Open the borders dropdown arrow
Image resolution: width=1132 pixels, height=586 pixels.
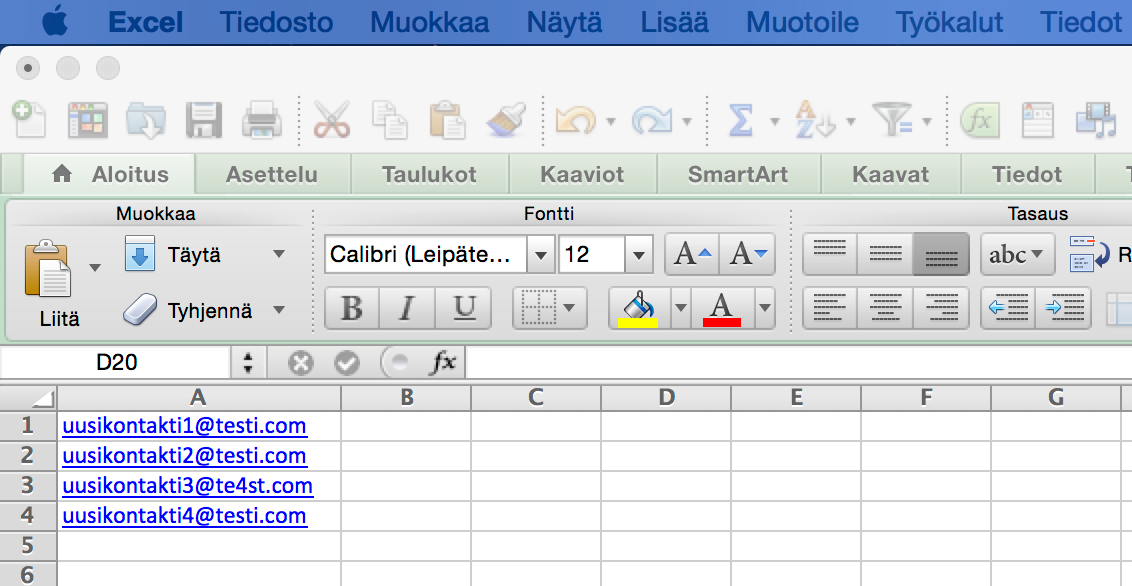pyautogui.click(x=569, y=308)
